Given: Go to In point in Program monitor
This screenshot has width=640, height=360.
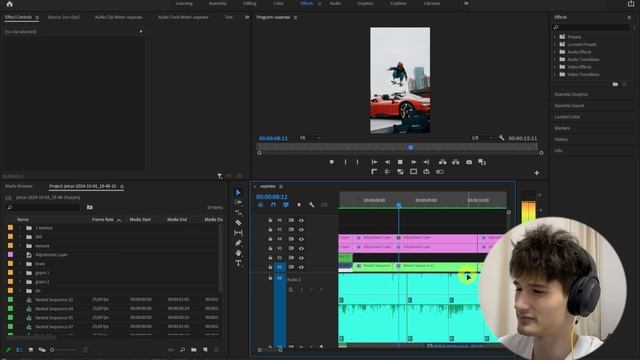Looking at the screenshot, I should click(374, 162).
